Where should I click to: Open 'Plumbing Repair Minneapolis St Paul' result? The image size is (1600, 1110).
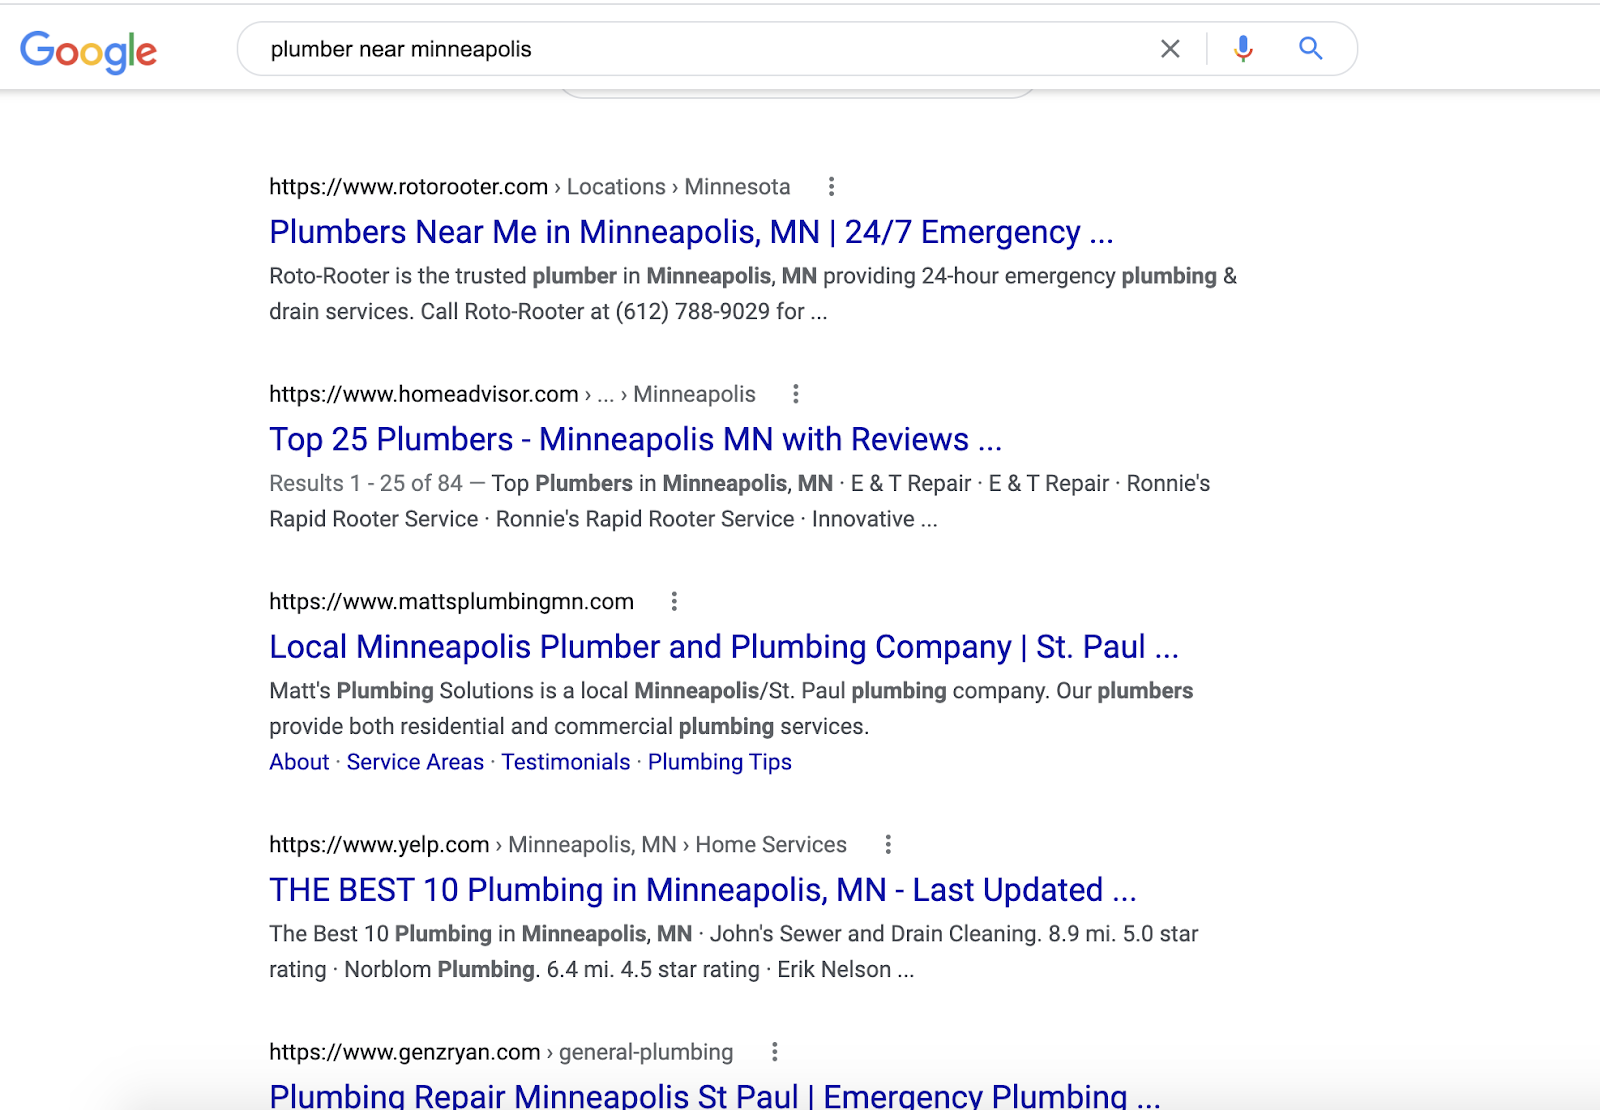[x=715, y=1095]
